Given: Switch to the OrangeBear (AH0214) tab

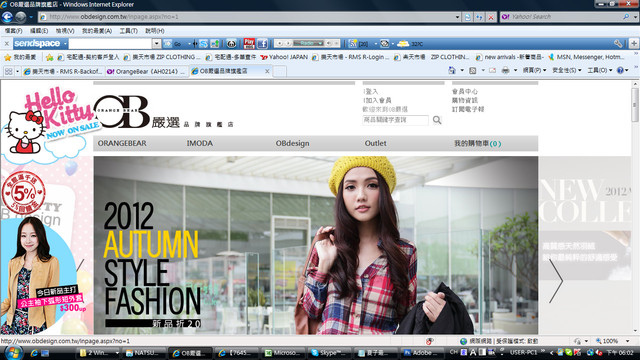Looking at the screenshot, I should [x=146, y=71].
